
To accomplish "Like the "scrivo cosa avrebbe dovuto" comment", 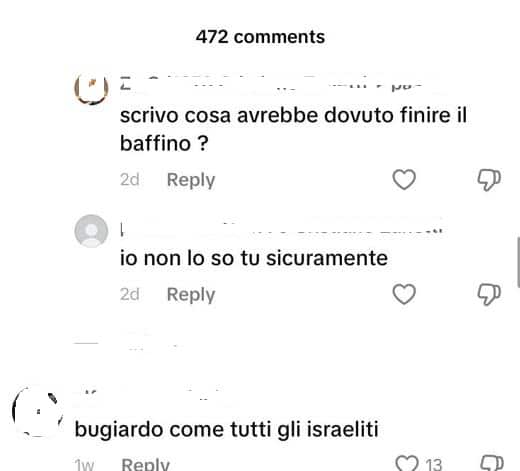I will [404, 179].
